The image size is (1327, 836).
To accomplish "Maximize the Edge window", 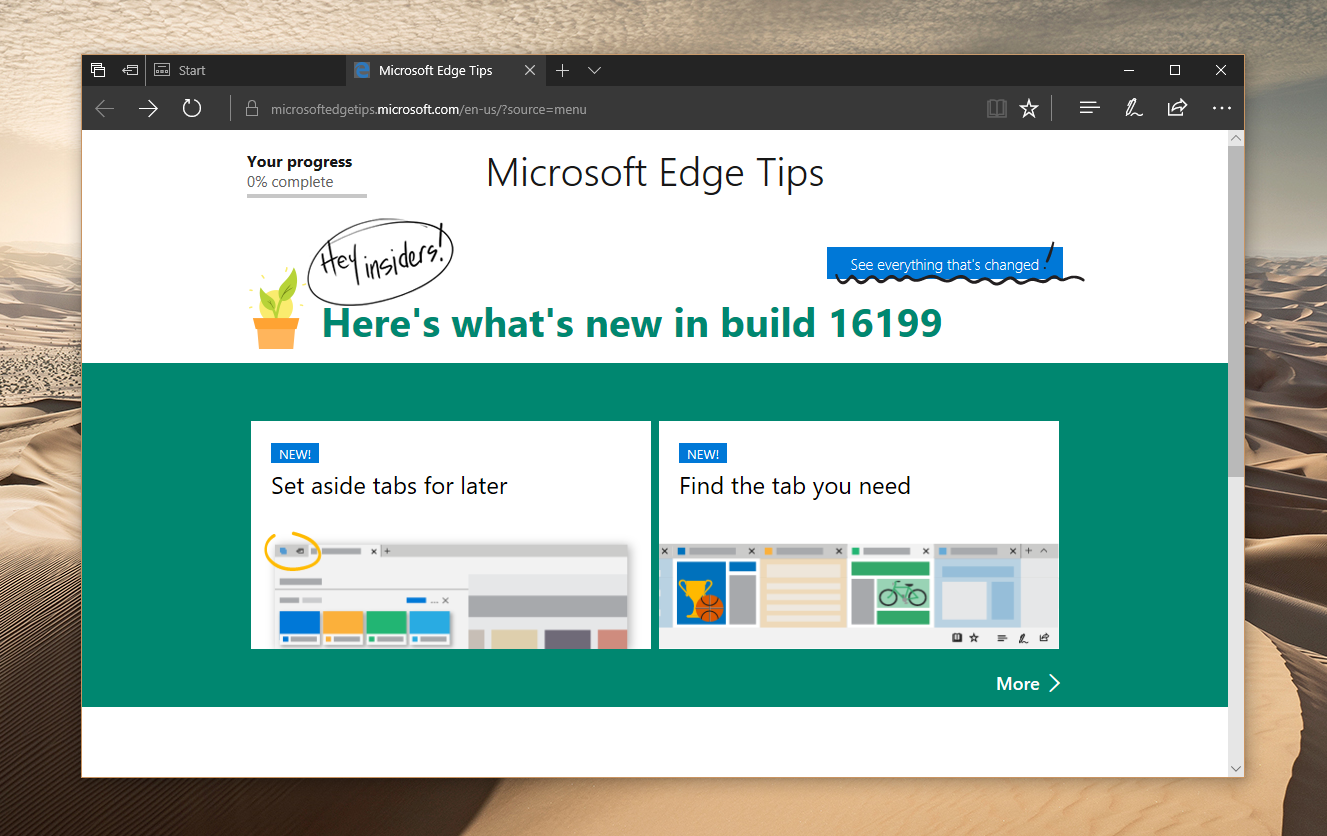I will pyautogui.click(x=1175, y=70).
